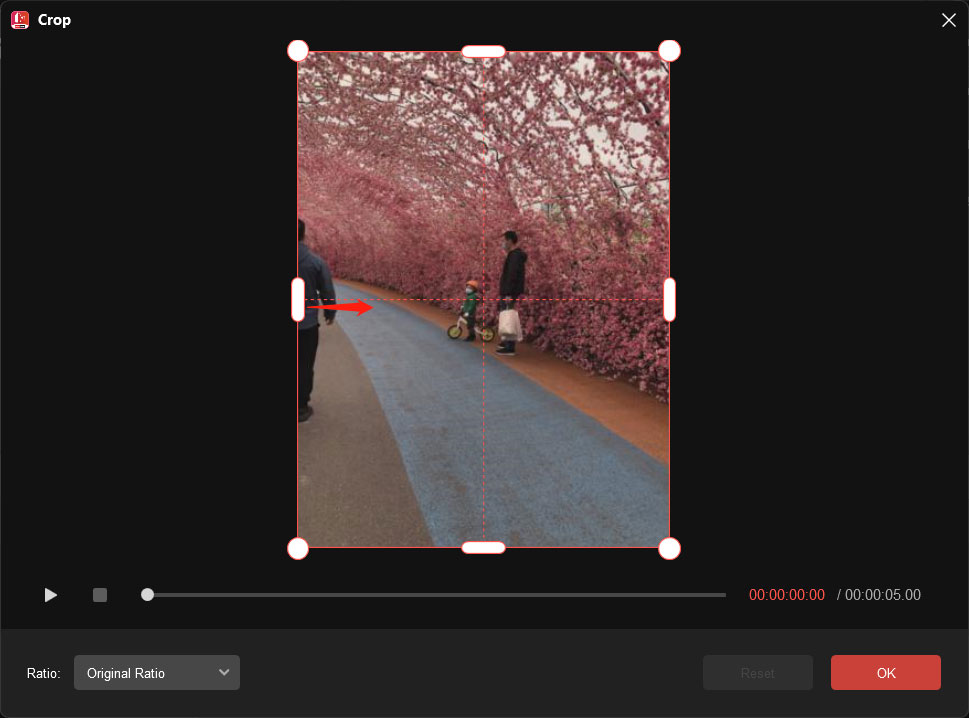Play the video preview

[x=51, y=595]
